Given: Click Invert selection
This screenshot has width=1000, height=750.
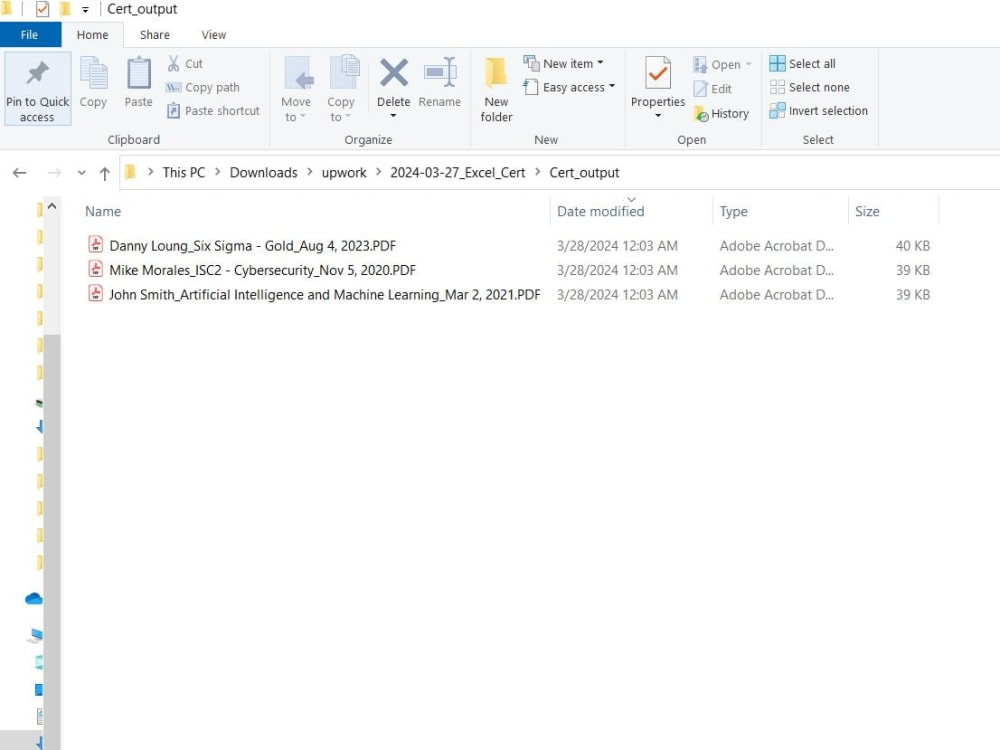Looking at the screenshot, I should [x=818, y=110].
